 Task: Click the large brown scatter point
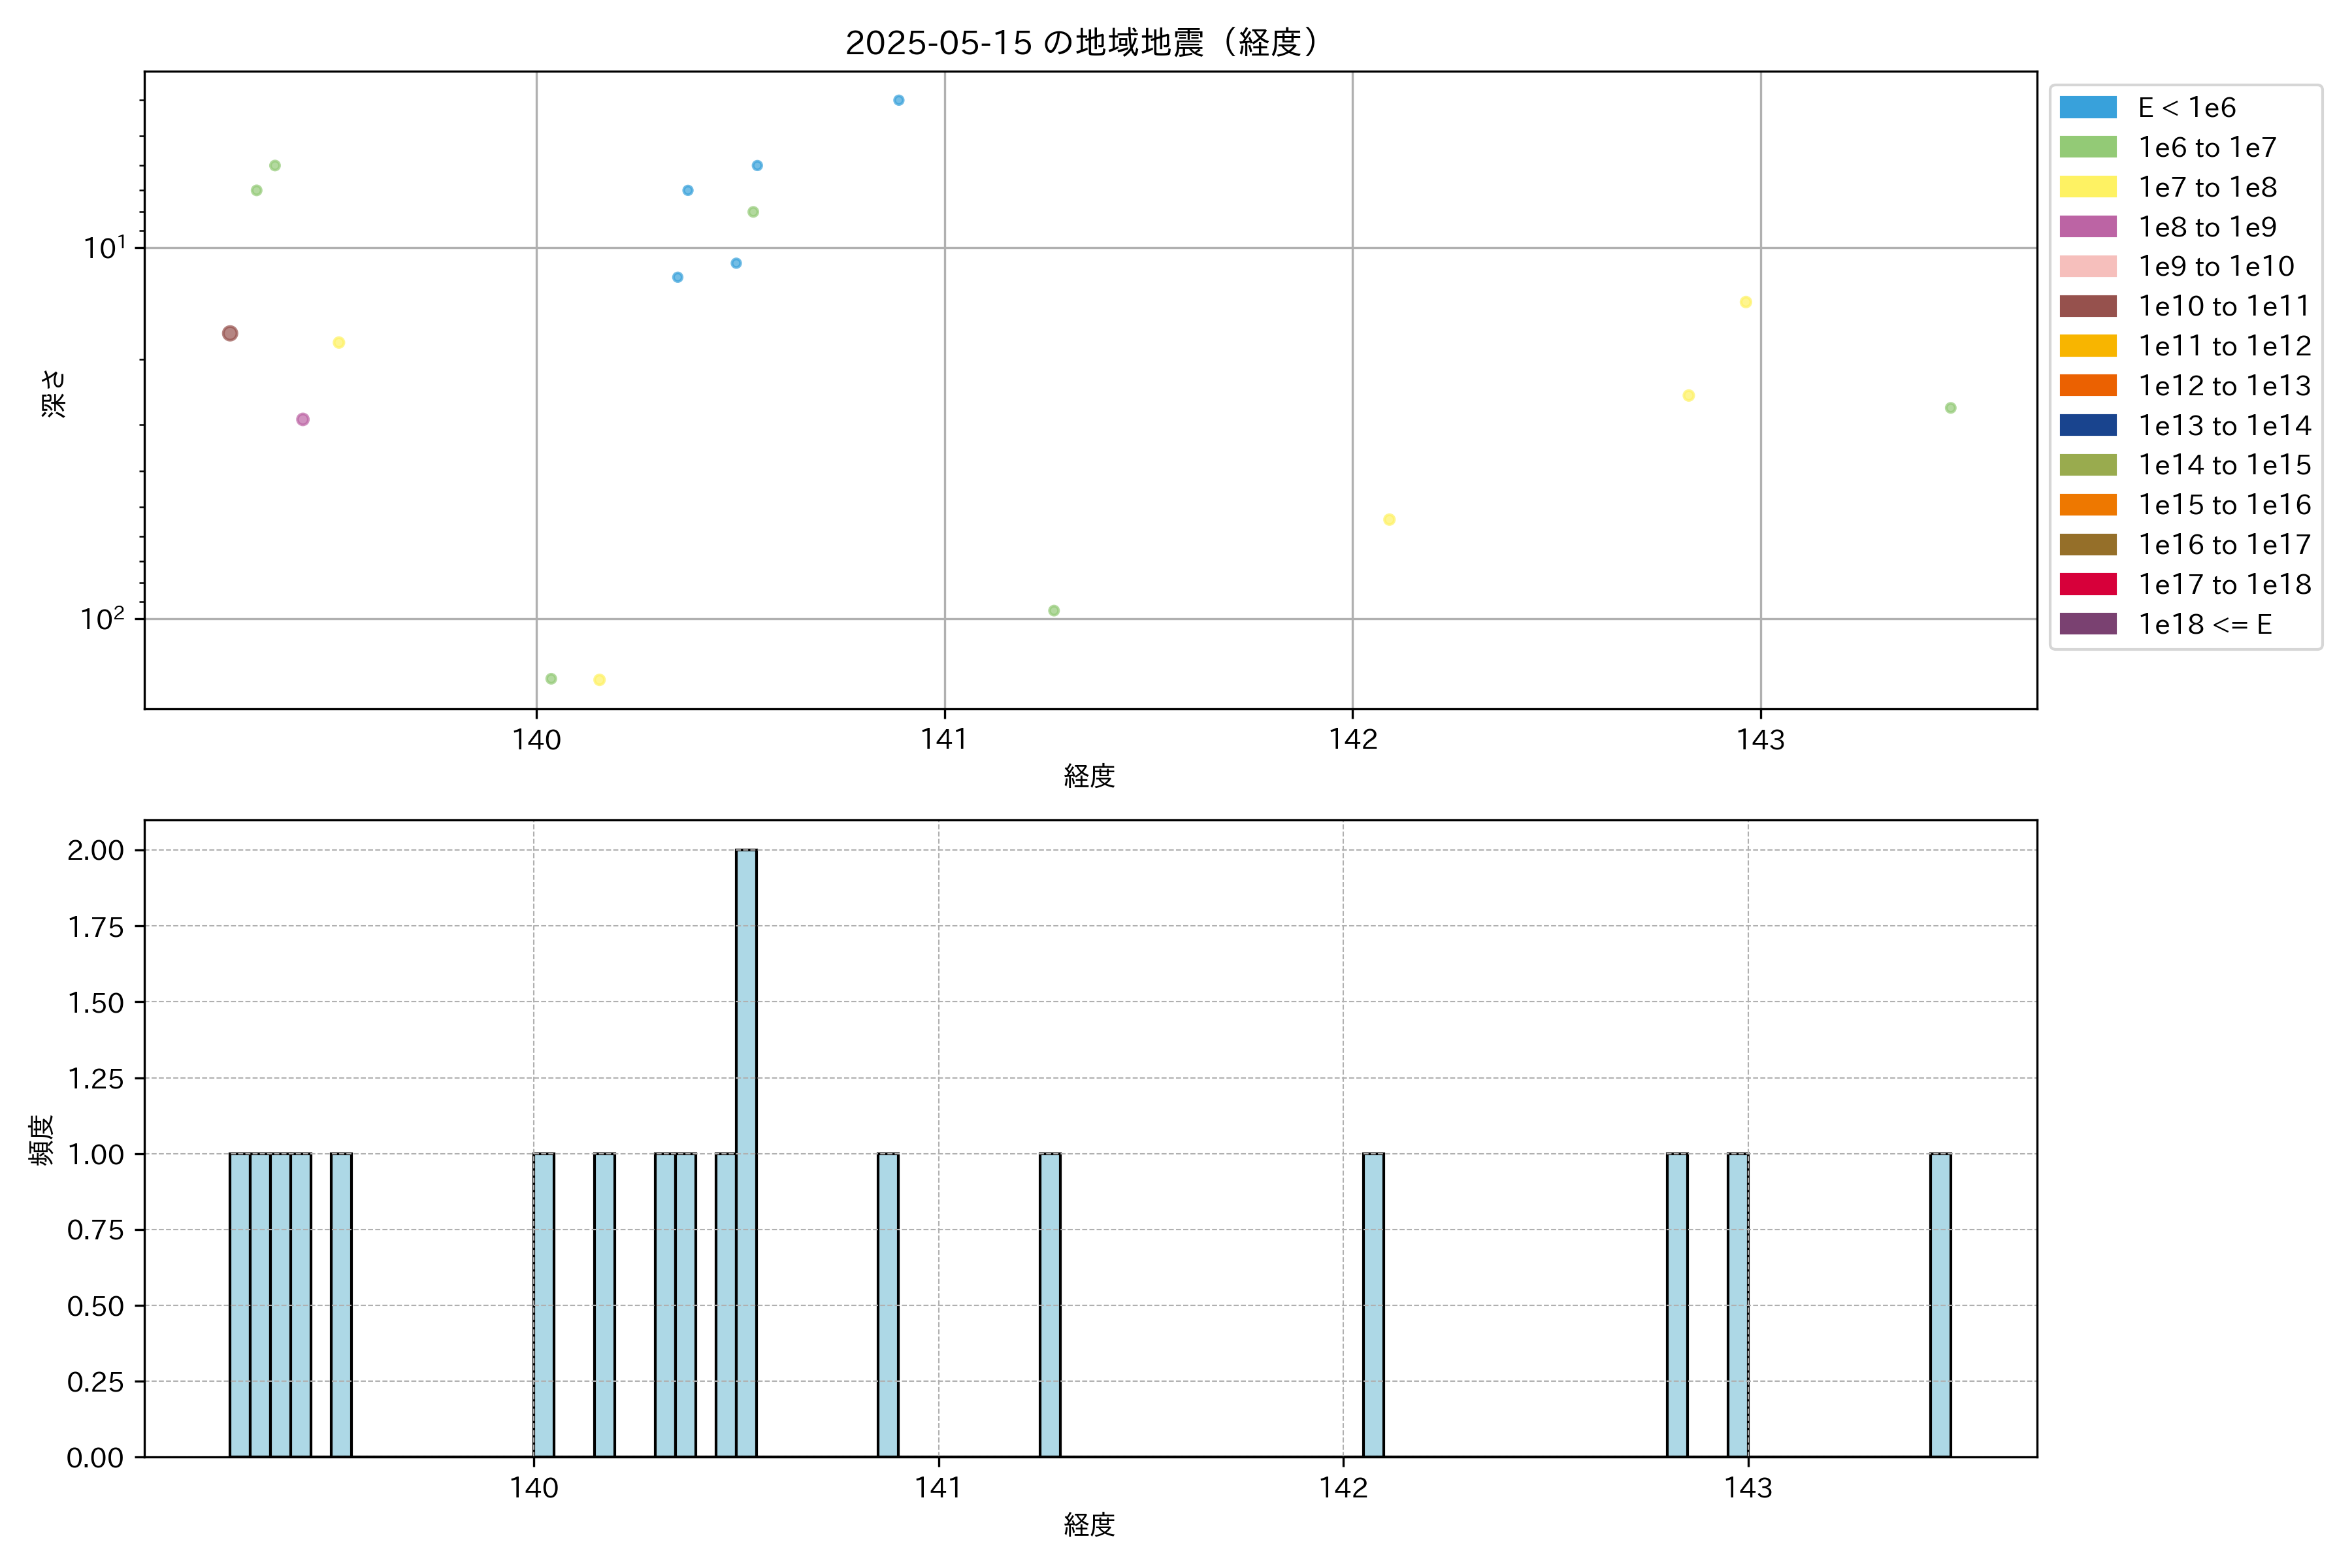click(230, 333)
